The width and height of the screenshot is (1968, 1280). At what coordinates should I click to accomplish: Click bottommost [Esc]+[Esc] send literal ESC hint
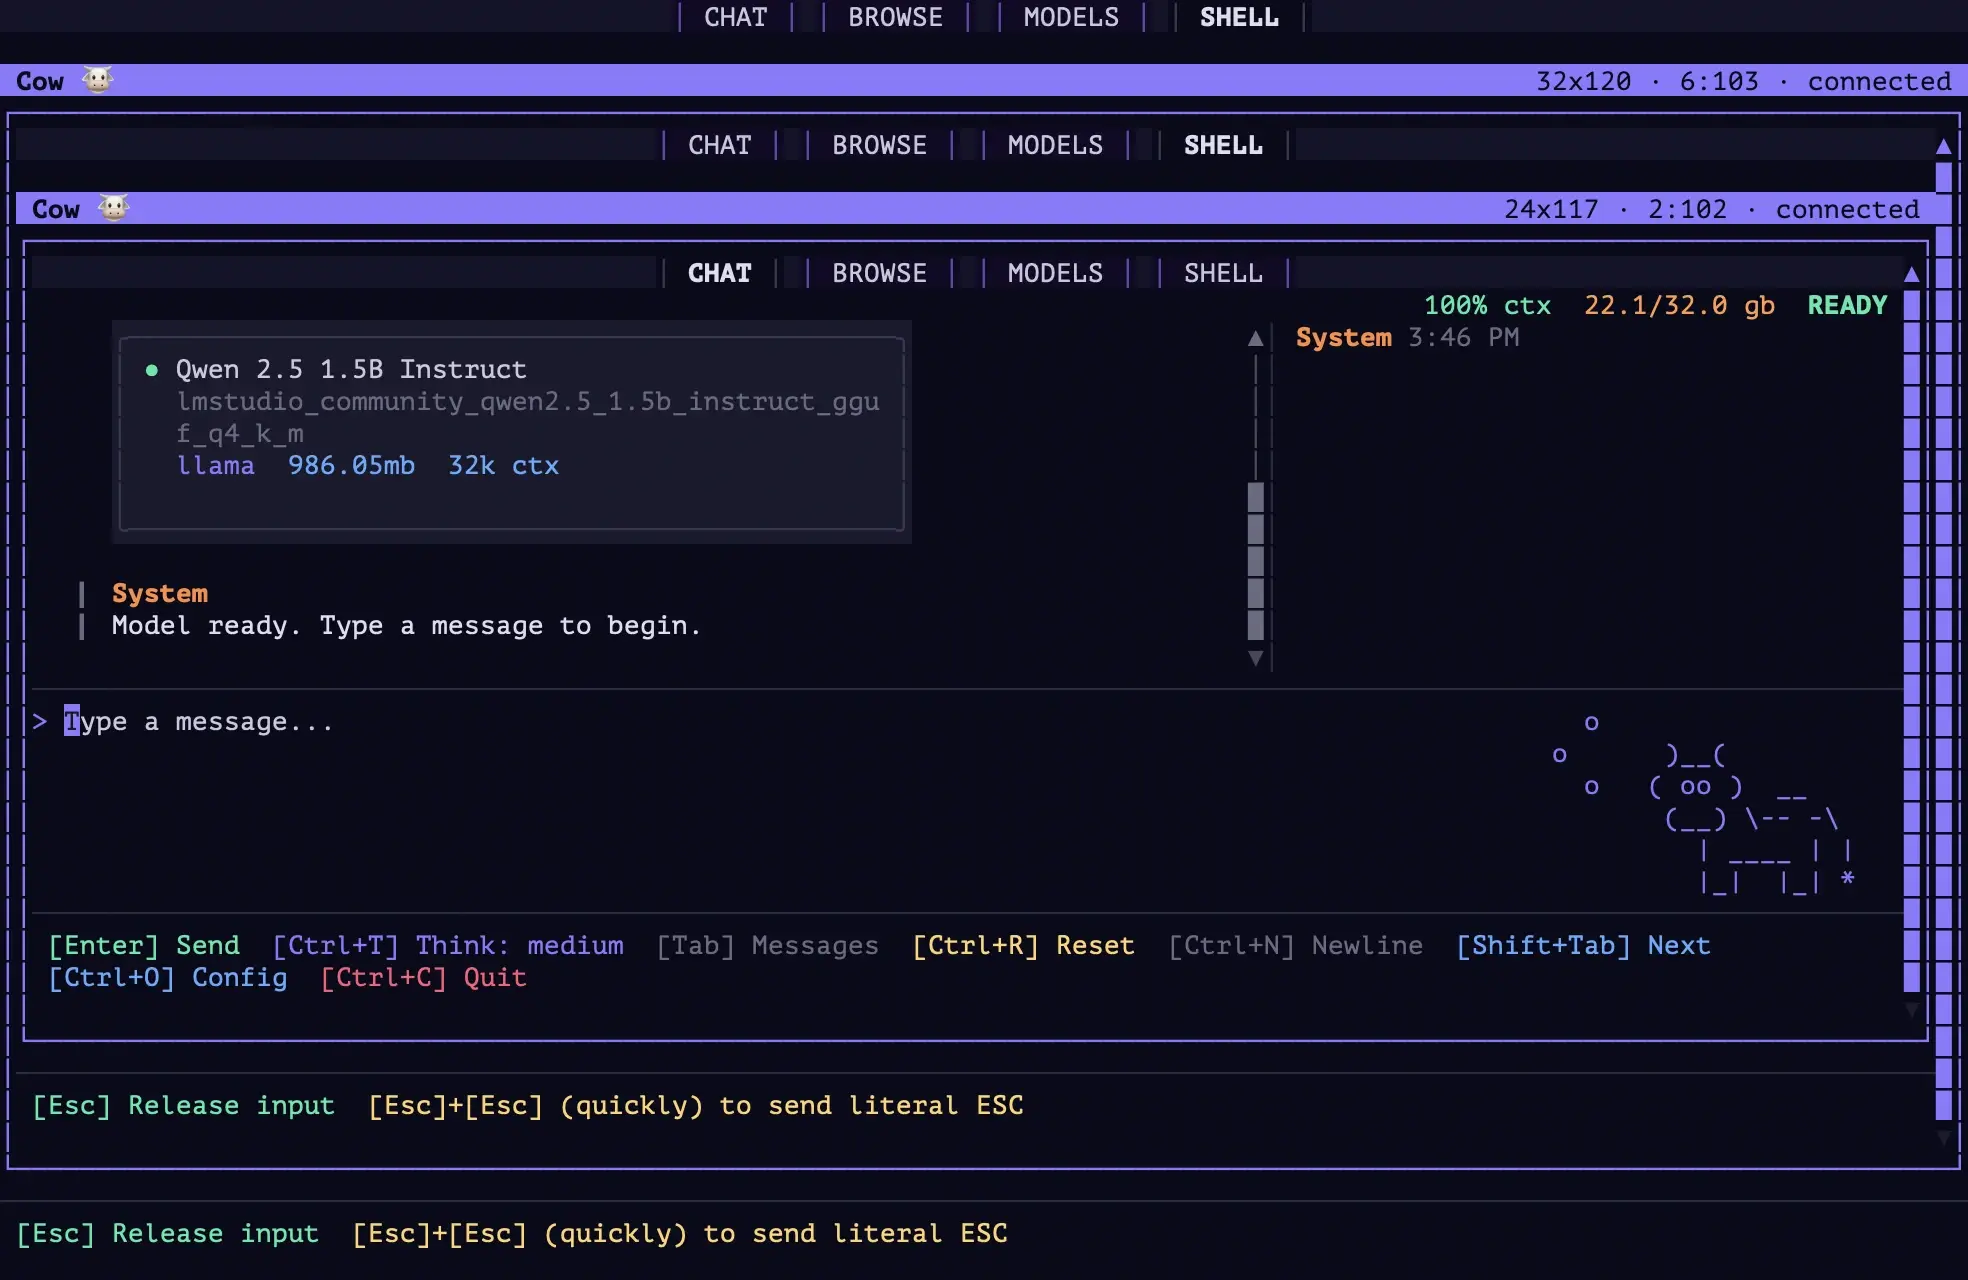pyautogui.click(x=679, y=1233)
